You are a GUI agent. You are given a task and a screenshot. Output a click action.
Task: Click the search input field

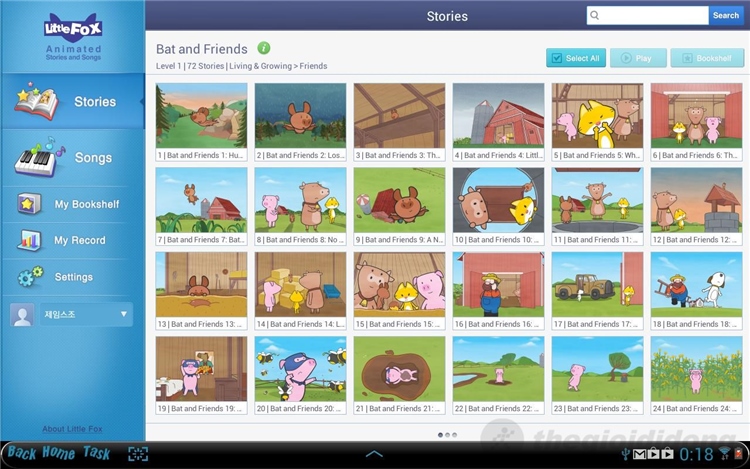(648, 15)
